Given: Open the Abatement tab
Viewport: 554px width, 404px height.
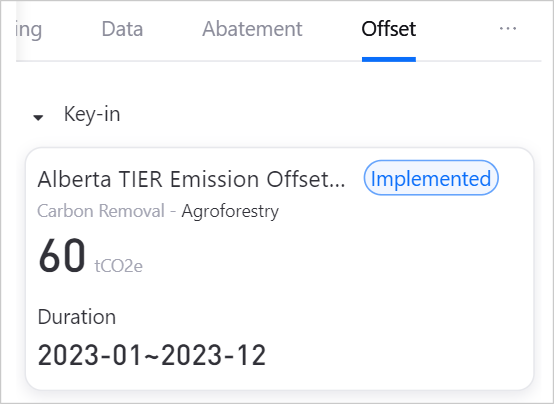Looking at the screenshot, I should [252, 29].
